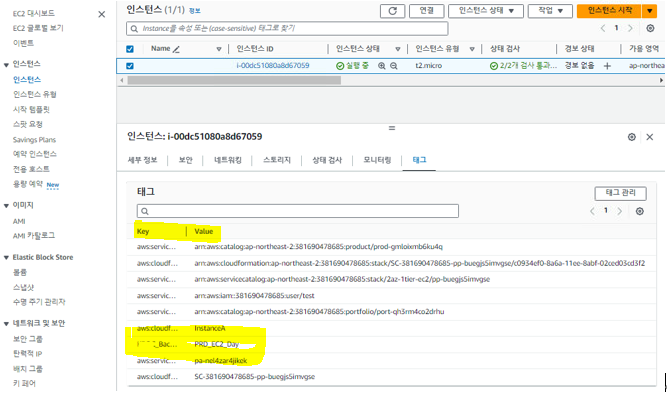Image resolution: width=667 pixels, height=393 pixels.
Task: Open 탄력적 IP in sidebar
Action: (27, 354)
